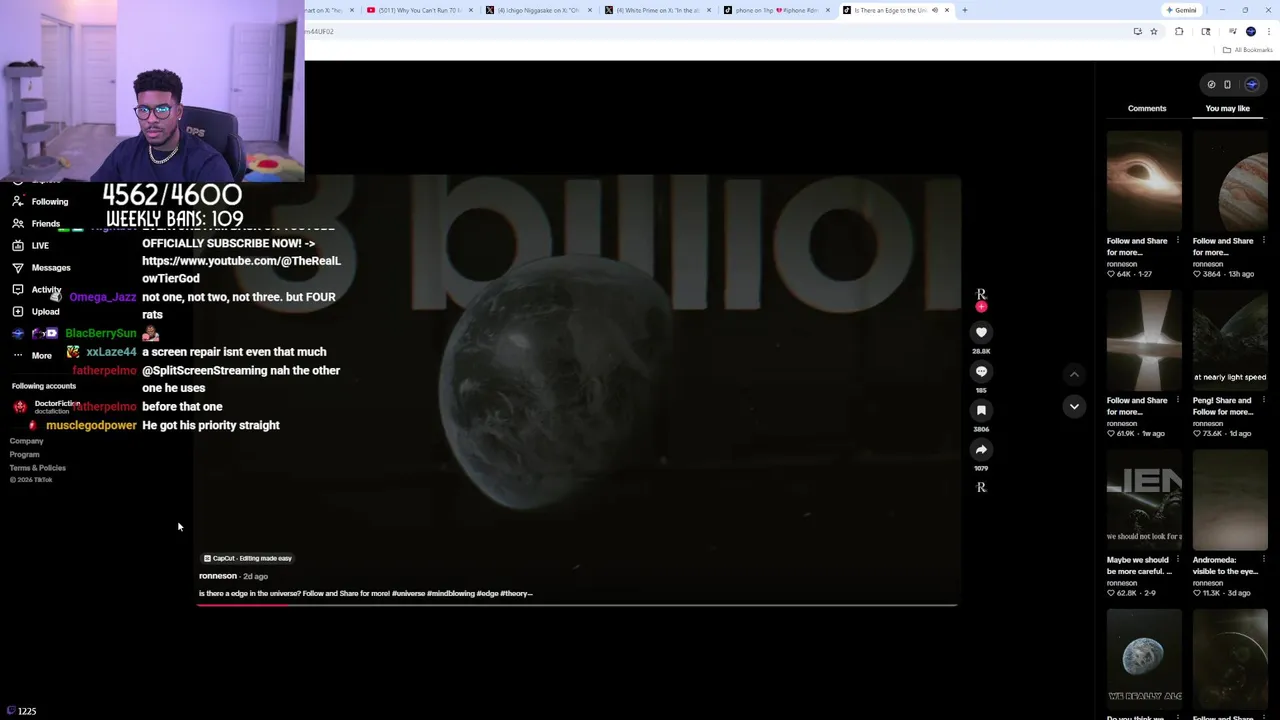Viewport: 1280px width, 720px height.
Task: Expand the More menu in the sidebar
Action: point(31,355)
